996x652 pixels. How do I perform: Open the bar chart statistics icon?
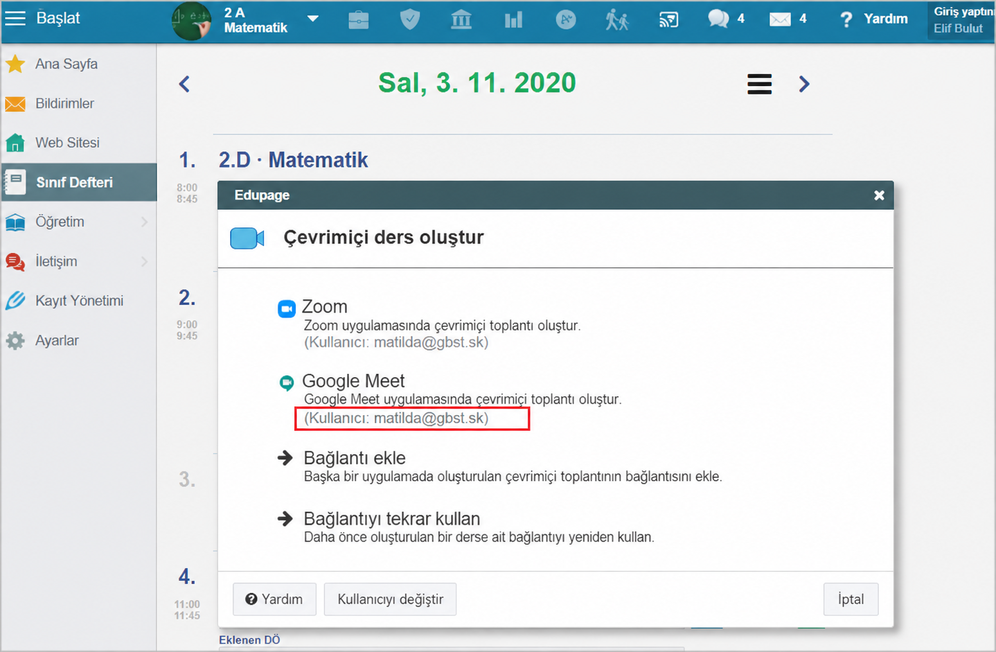(x=513, y=20)
